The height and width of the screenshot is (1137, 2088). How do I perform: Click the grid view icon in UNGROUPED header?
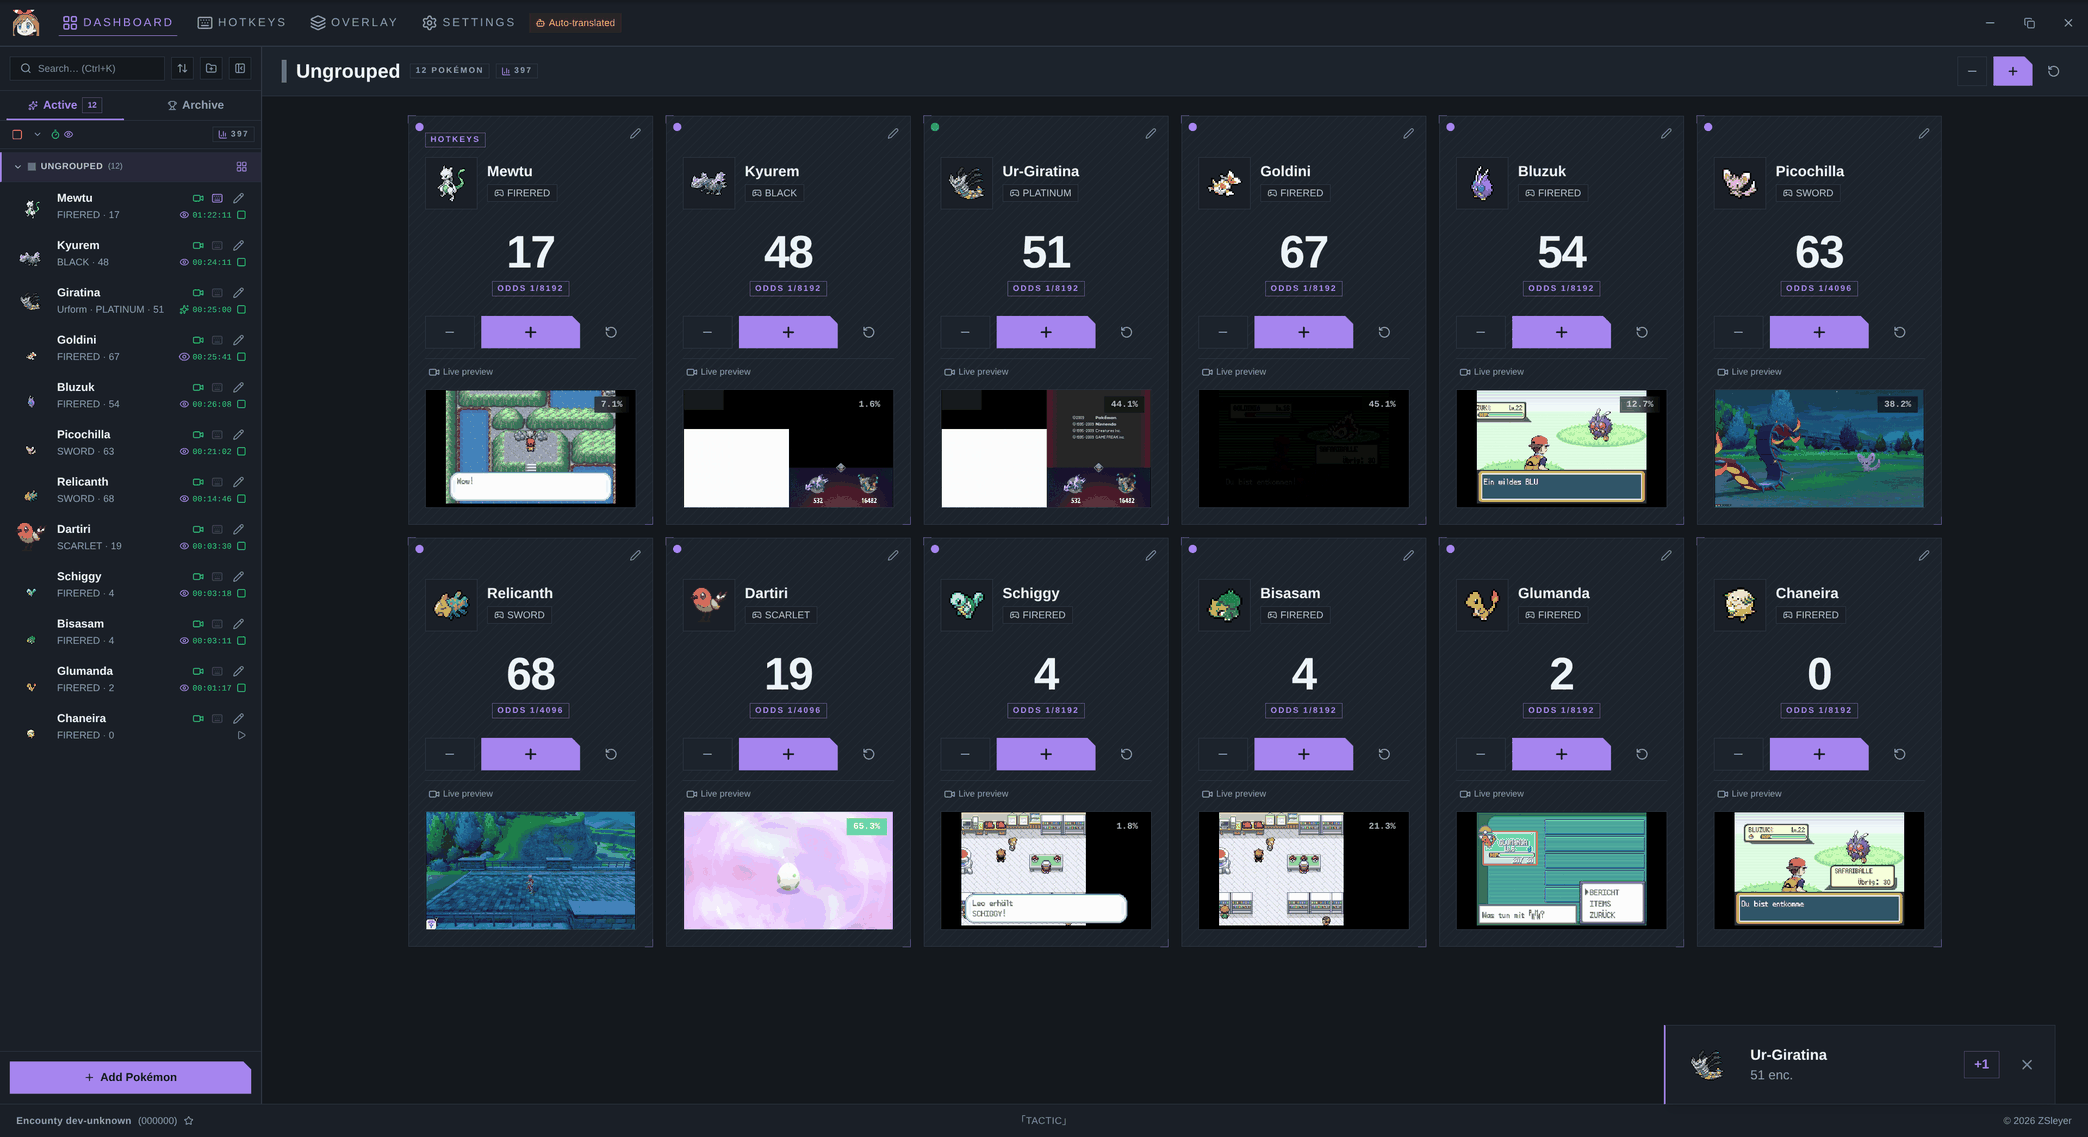point(241,167)
